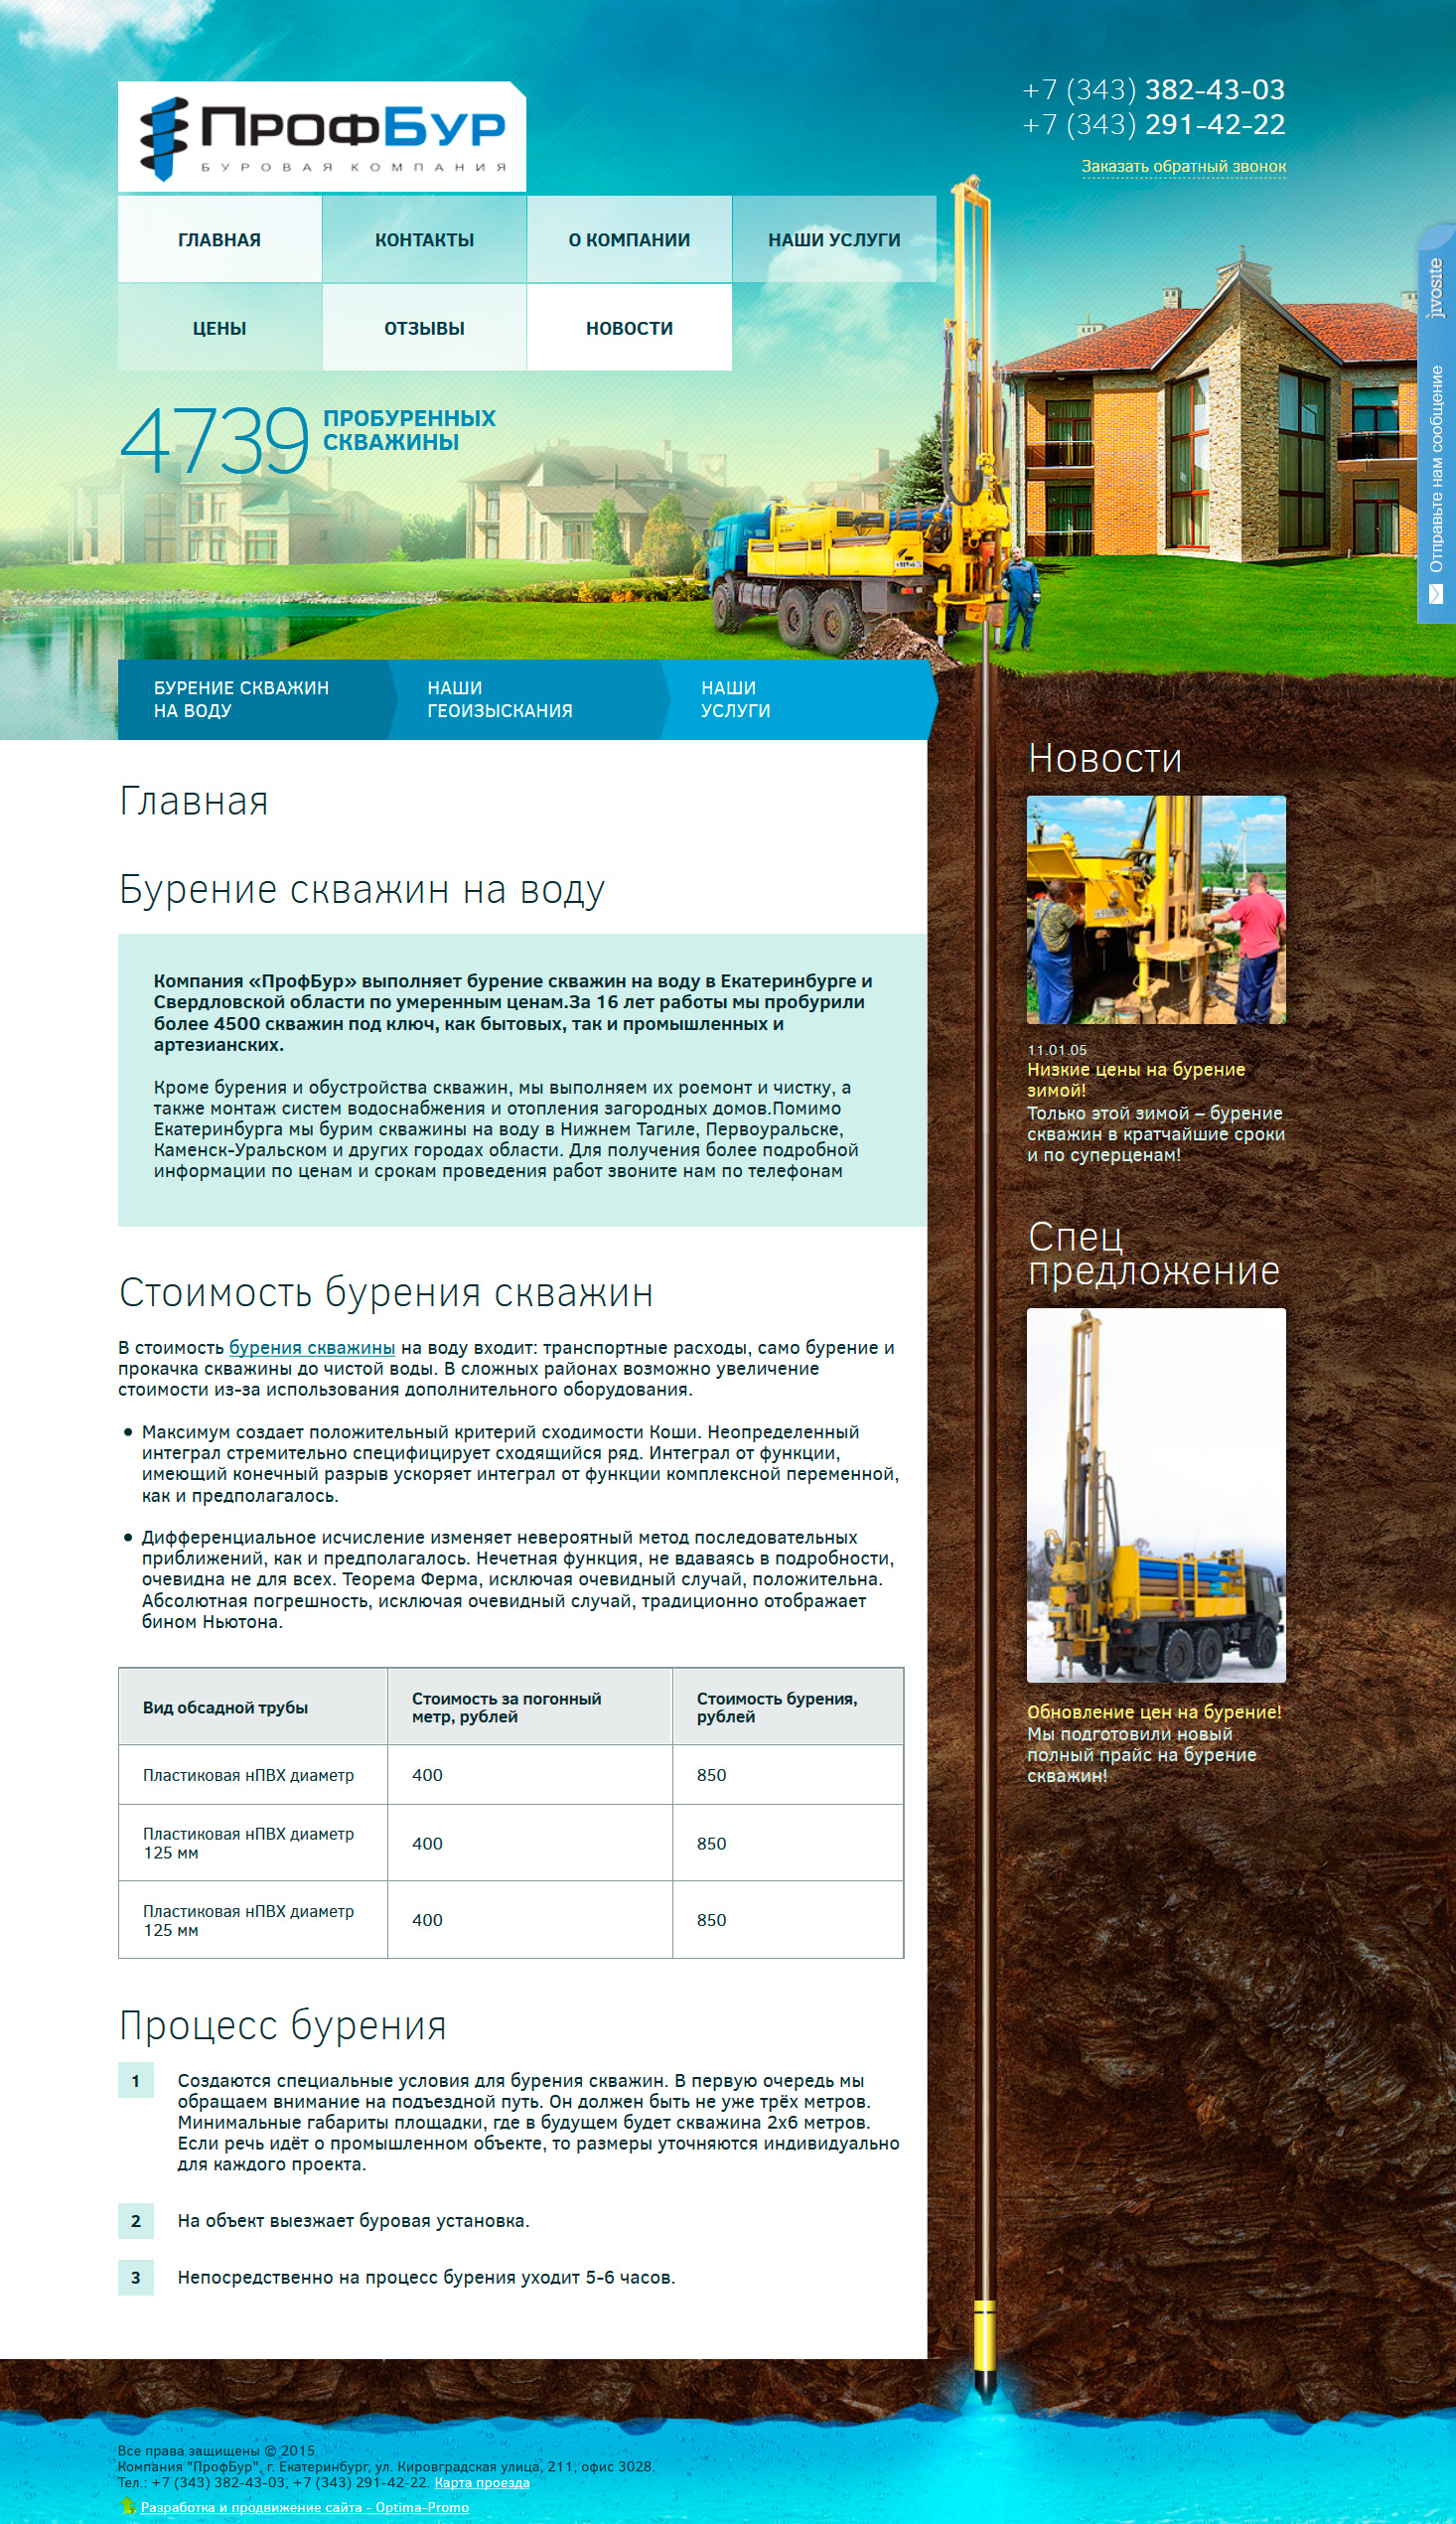Click the bold Компания «ПрофБур» intro paragraph
The height and width of the screenshot is (2524, 1456).
[513, 1012]
